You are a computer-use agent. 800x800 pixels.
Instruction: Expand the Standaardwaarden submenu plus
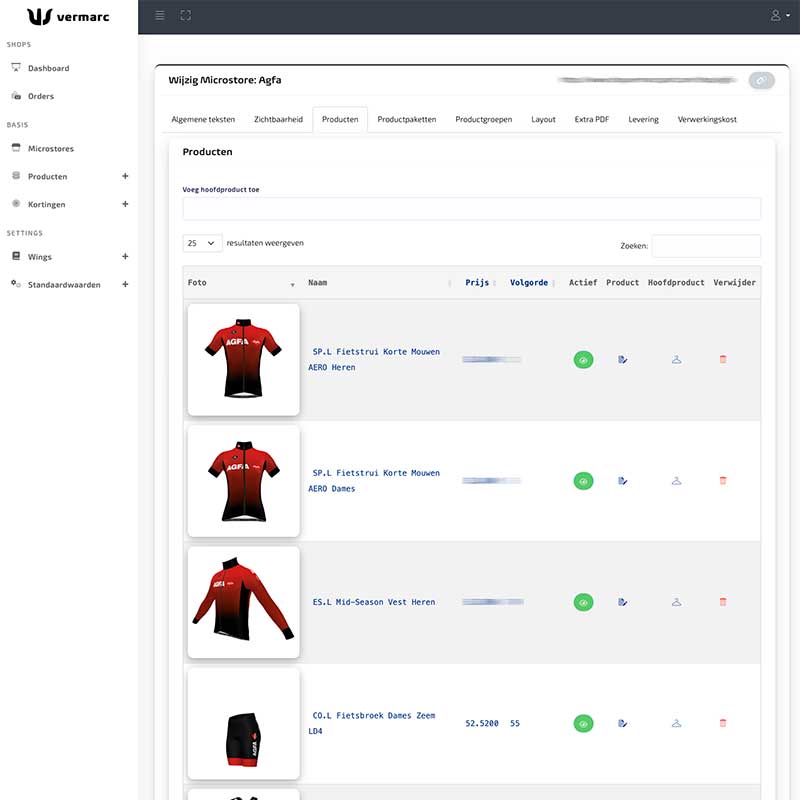125,284
